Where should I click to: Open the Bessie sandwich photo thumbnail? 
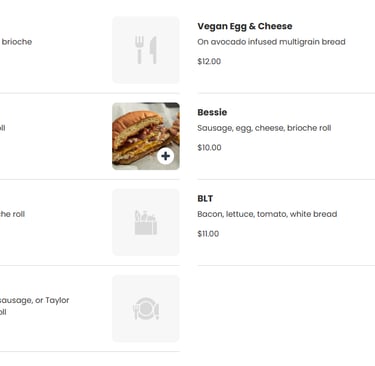click(x=146, y=136)
